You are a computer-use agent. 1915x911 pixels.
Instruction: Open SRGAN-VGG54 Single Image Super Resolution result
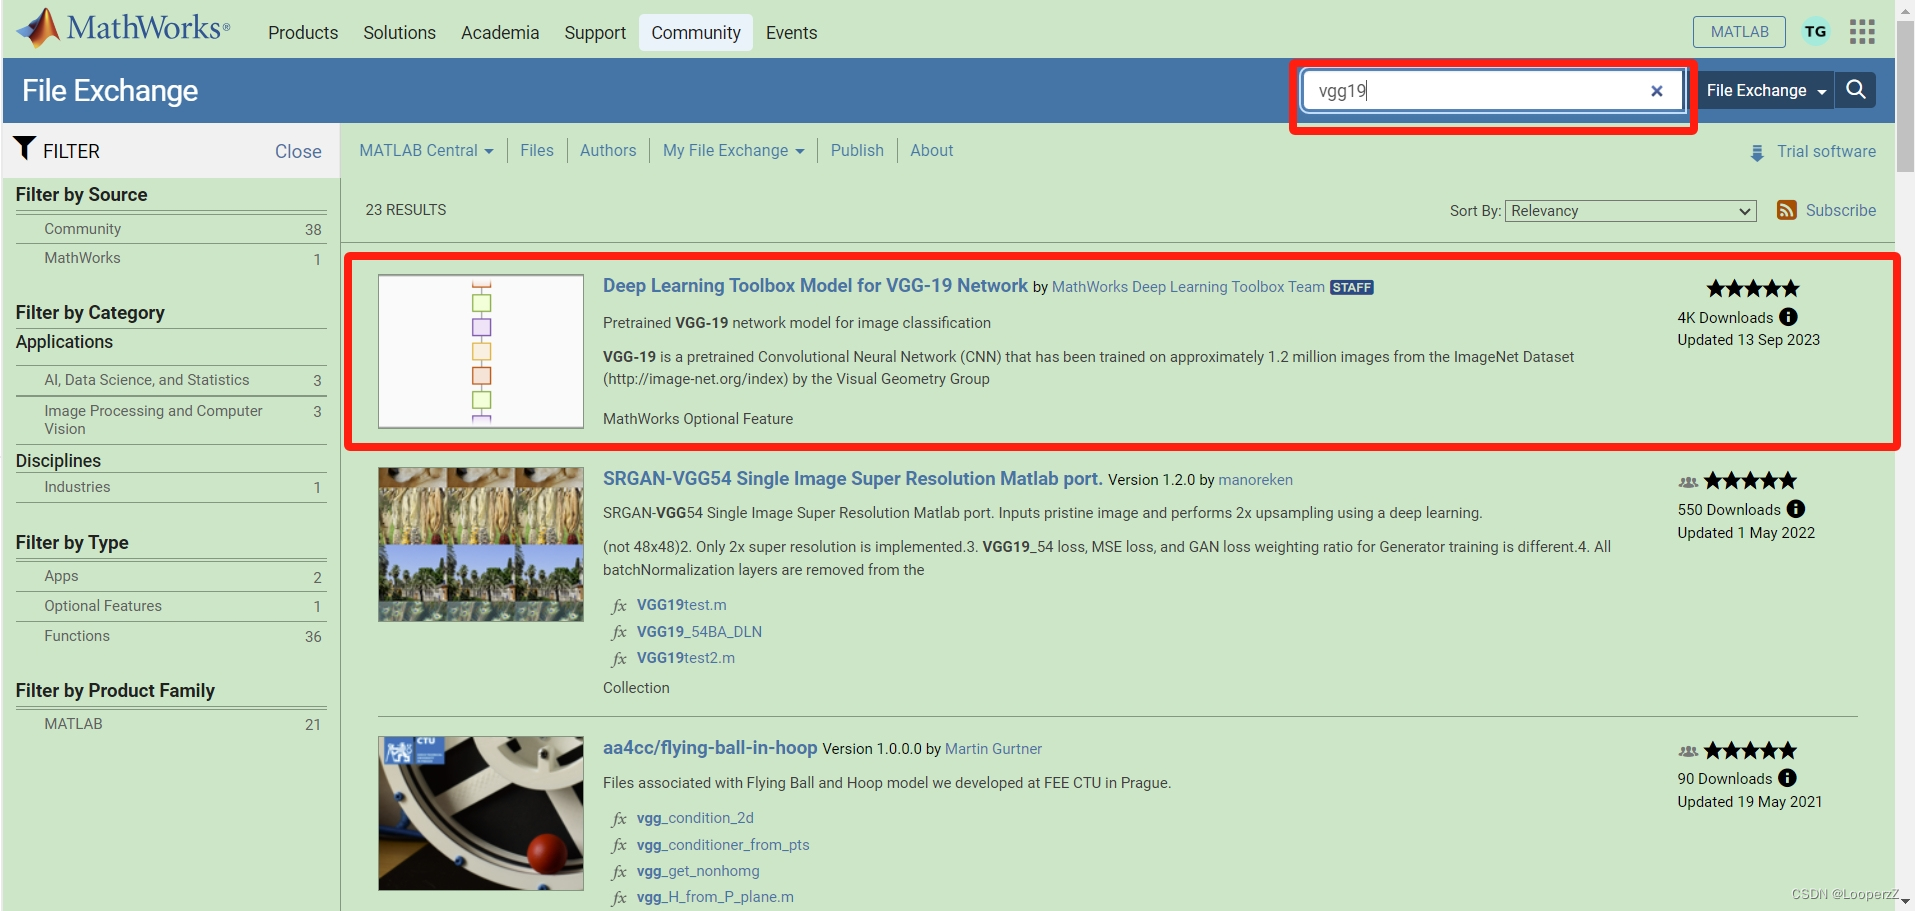tap(852, 479)
